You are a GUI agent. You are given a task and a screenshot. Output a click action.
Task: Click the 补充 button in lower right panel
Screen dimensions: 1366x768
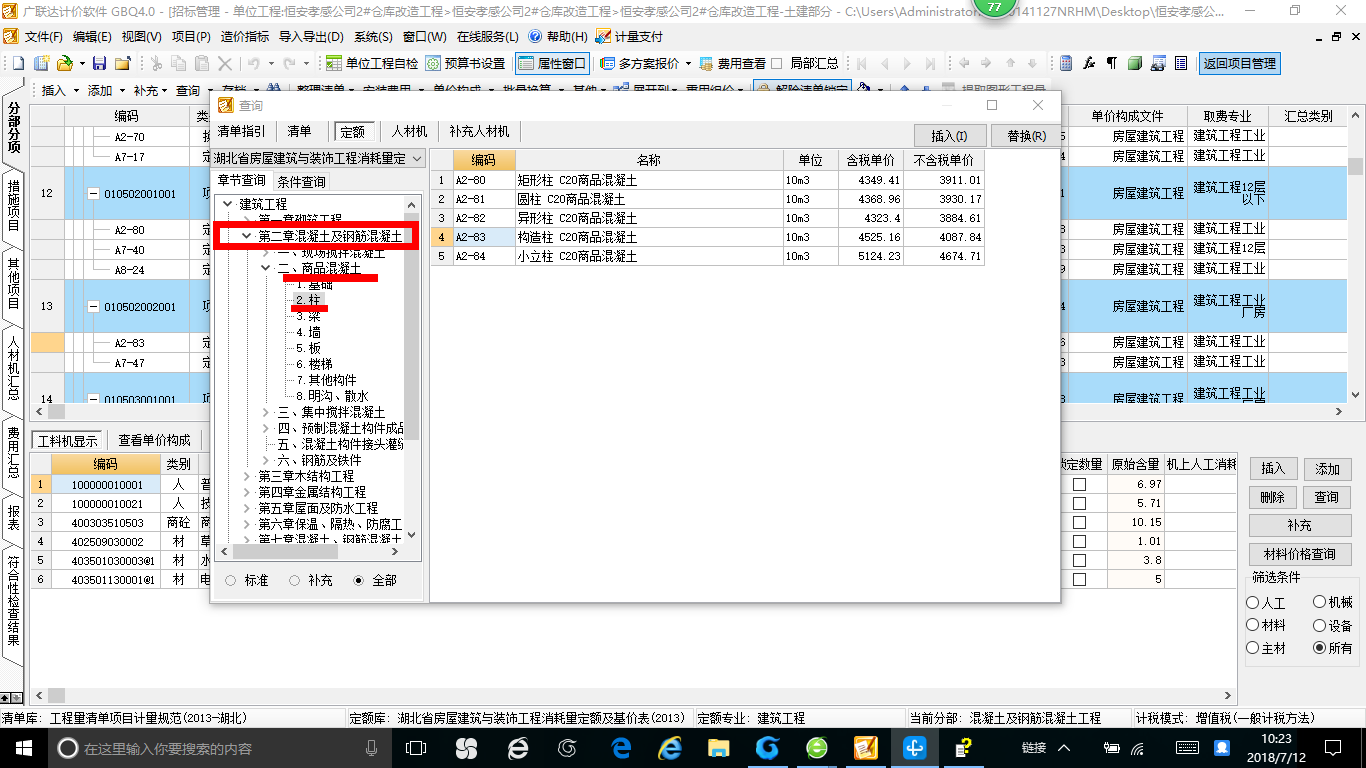pos(1300,525)
